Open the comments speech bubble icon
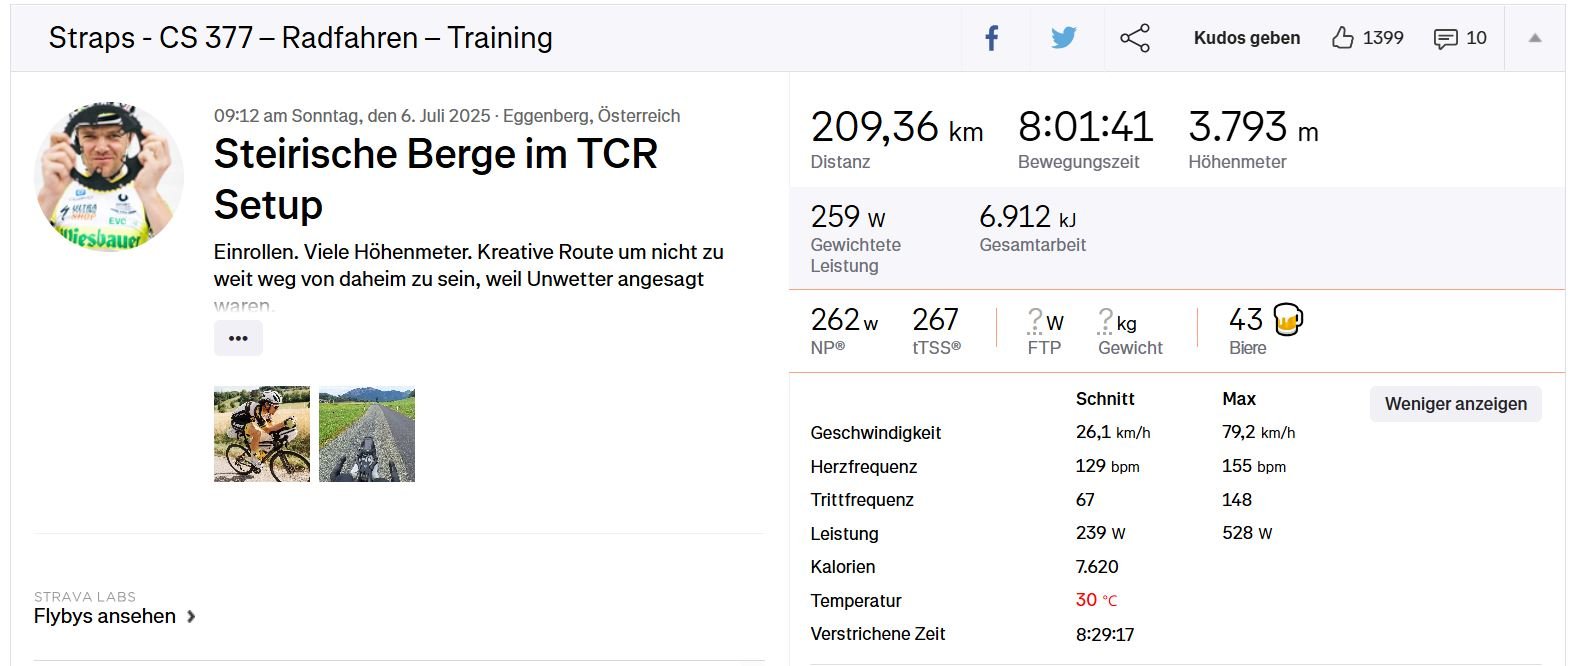 point(1445,39)
